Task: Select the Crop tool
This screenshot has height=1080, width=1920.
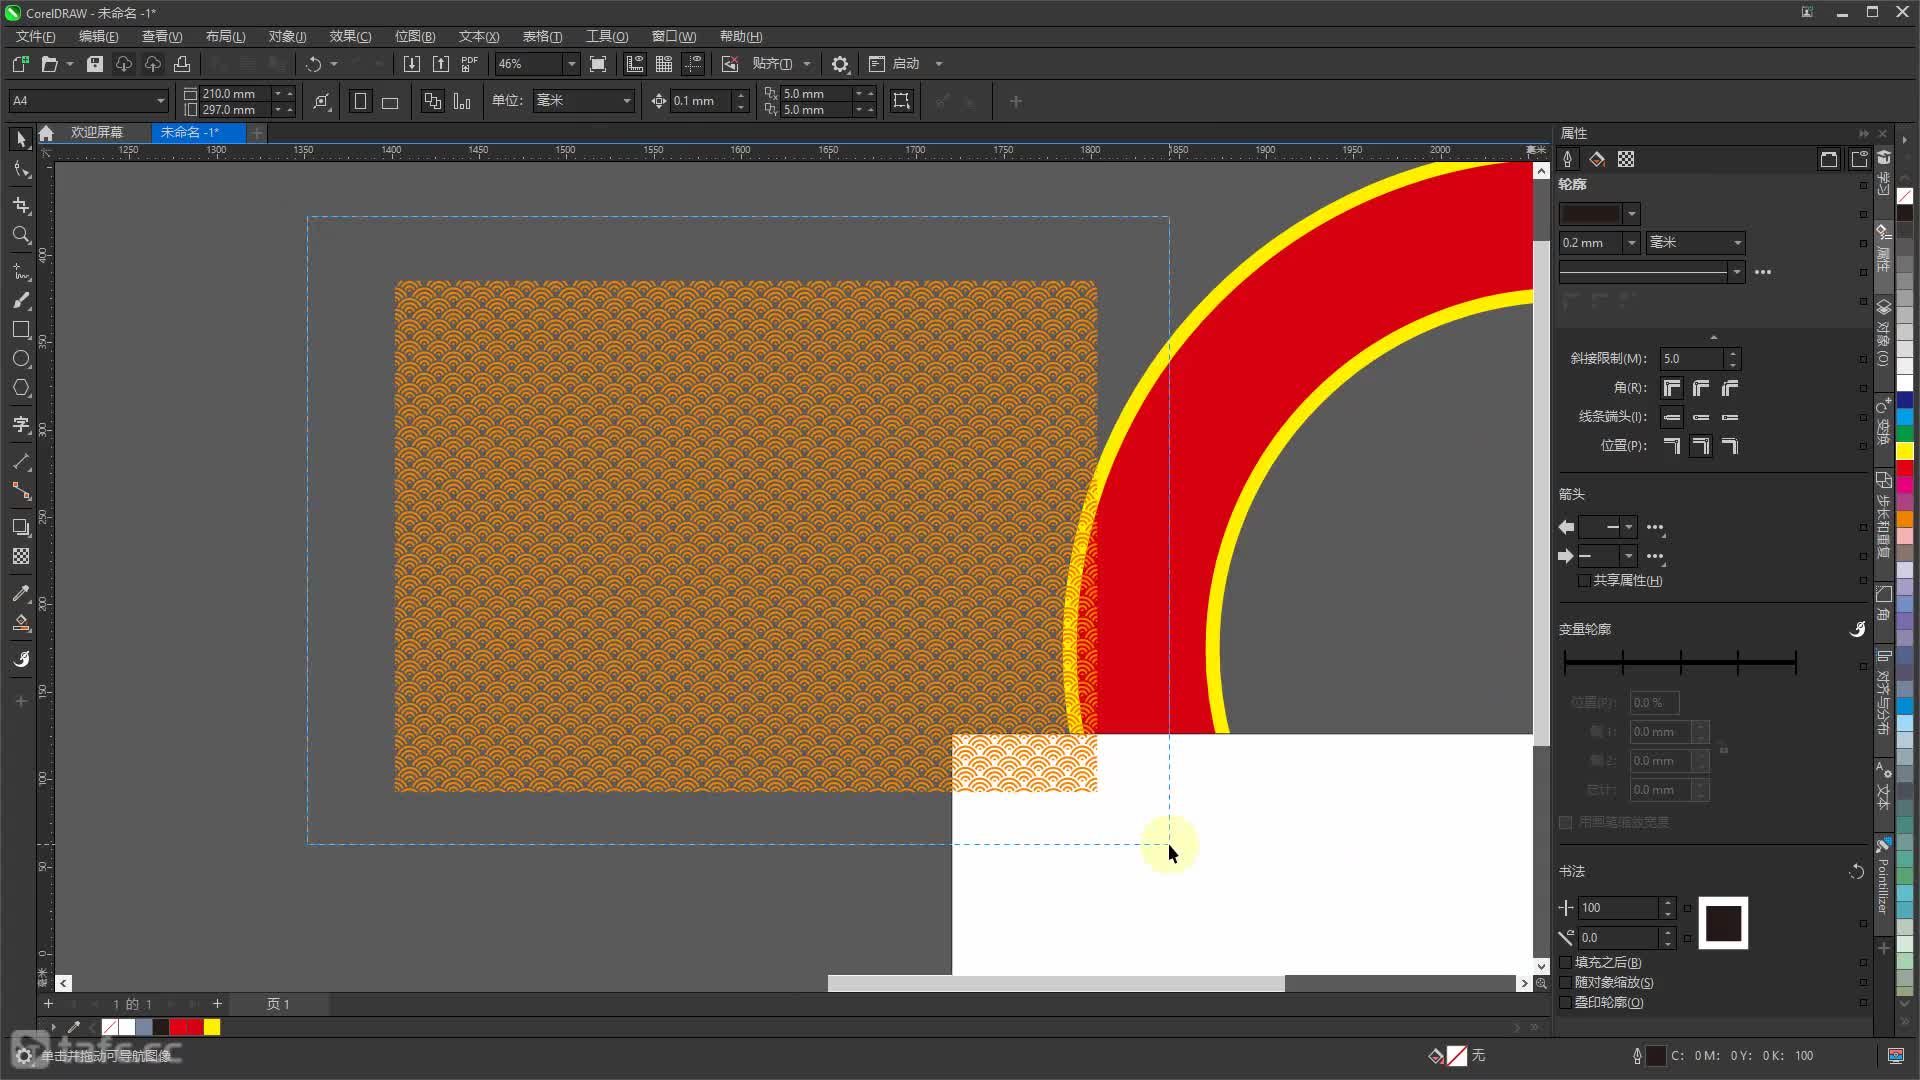Action: (21, 205)
